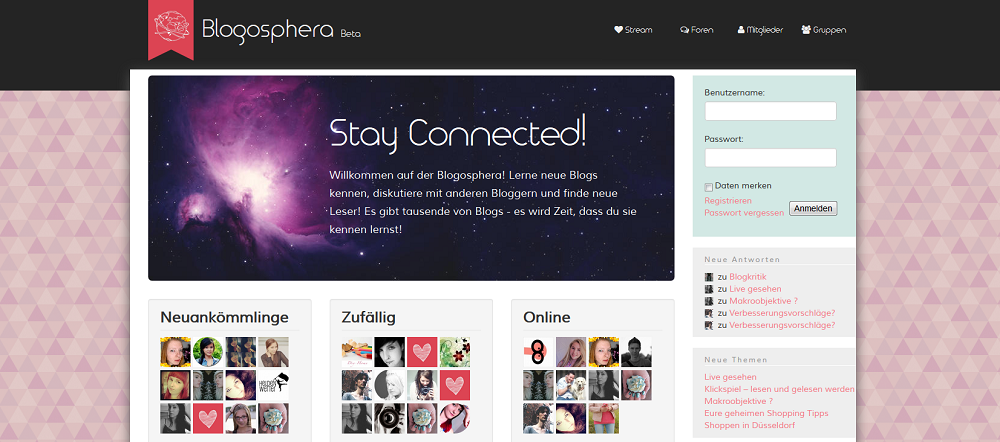Open the first avatar under Online
Screen dimensions: 1000x442
(x=538, y=352)
